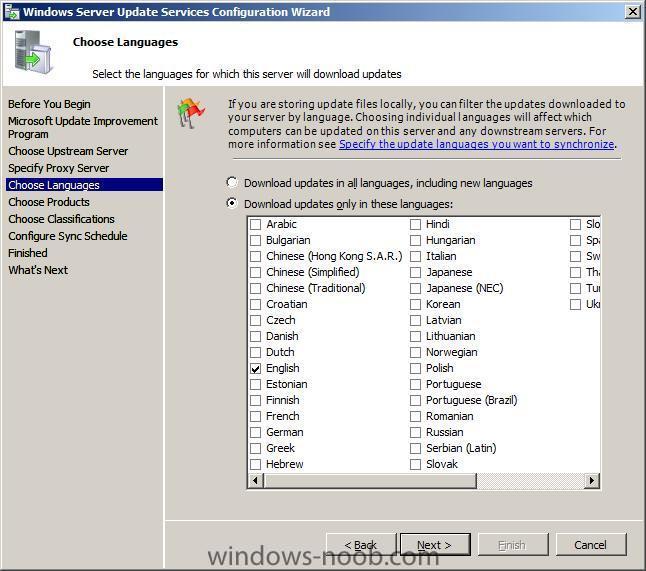Check the Danish language box

[255, 337]
